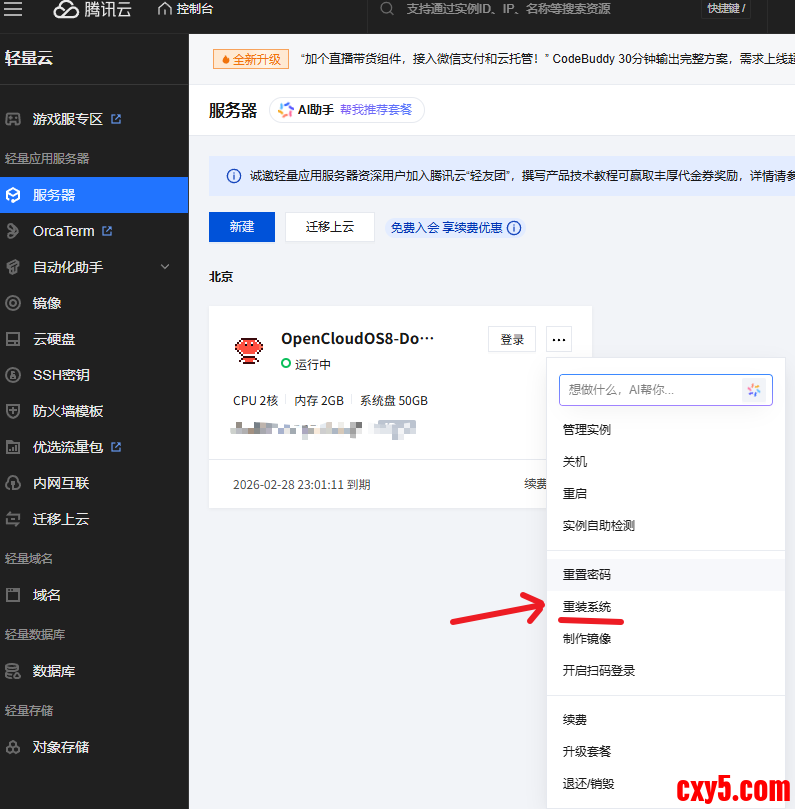Screen dimensions: 795x809
Task: Click the SSH密钥 key icon
Action: 13,375
